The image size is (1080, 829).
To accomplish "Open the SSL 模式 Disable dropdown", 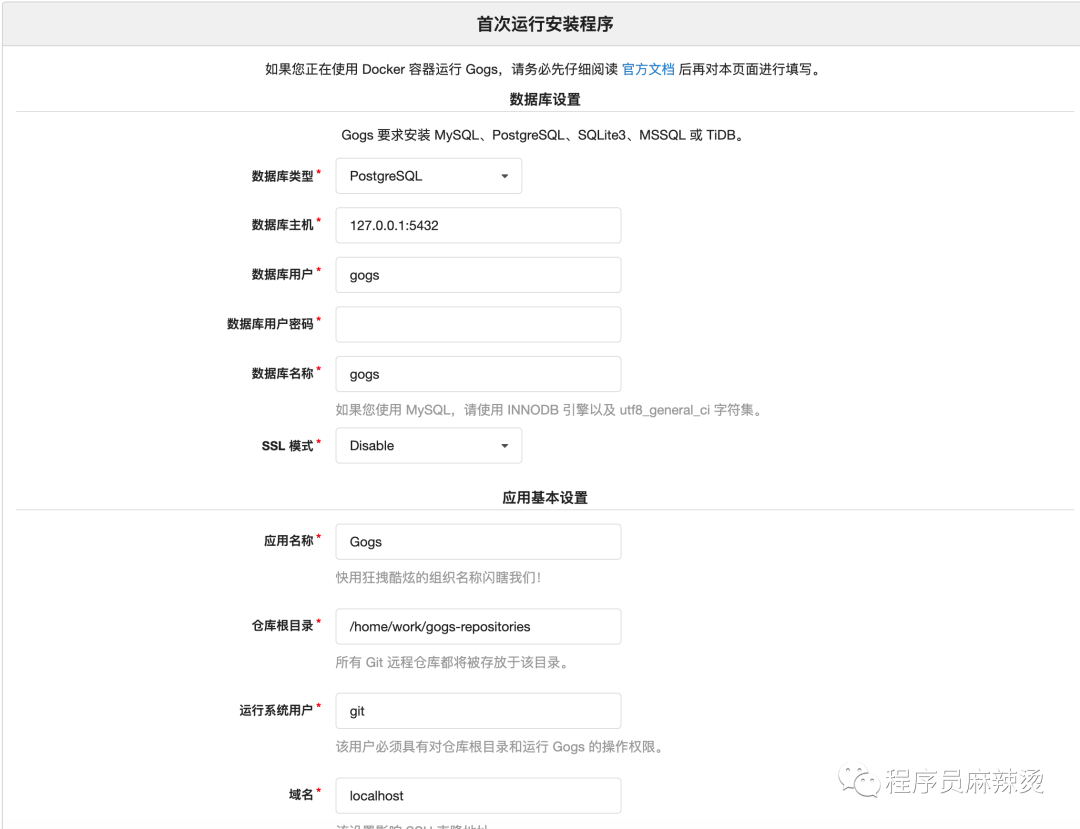I will tap(428, 445).
